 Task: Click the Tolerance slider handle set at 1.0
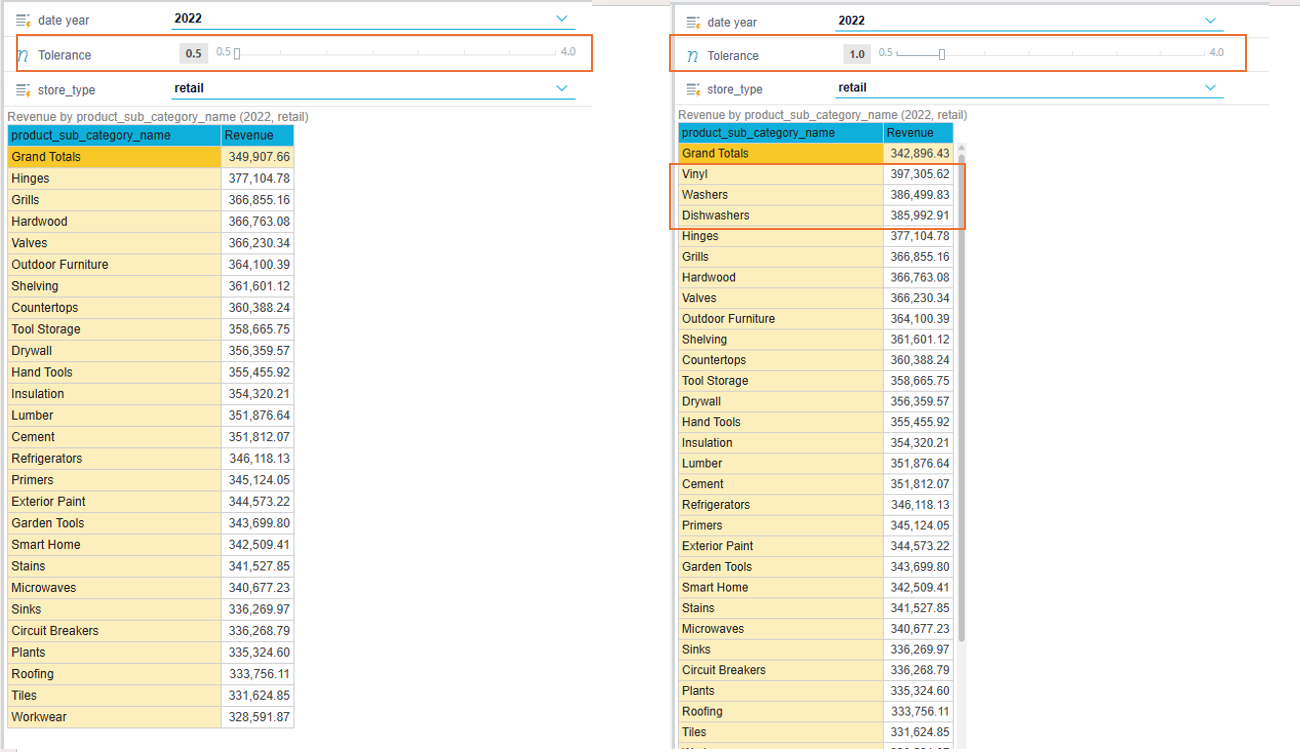(x=941, y=54)
